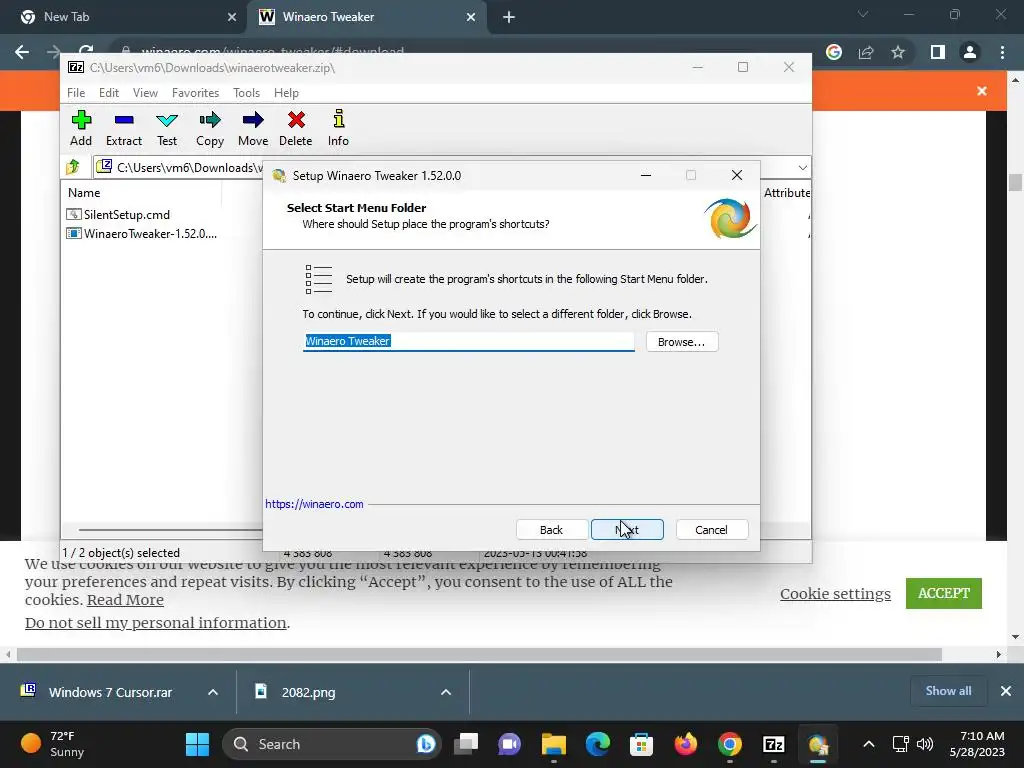Image resolution: width=1024 pixels, height=768 pixels.
Task: Click Browse to choose a different folder
Action: [682, 342]
